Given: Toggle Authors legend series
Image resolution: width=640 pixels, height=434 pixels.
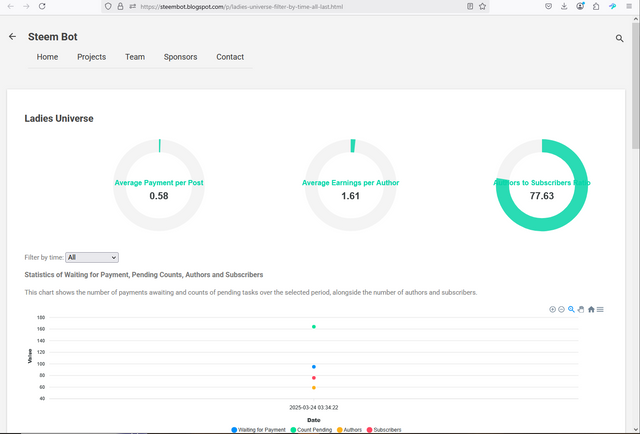Looking at the screenshot, I should (349, 430).
